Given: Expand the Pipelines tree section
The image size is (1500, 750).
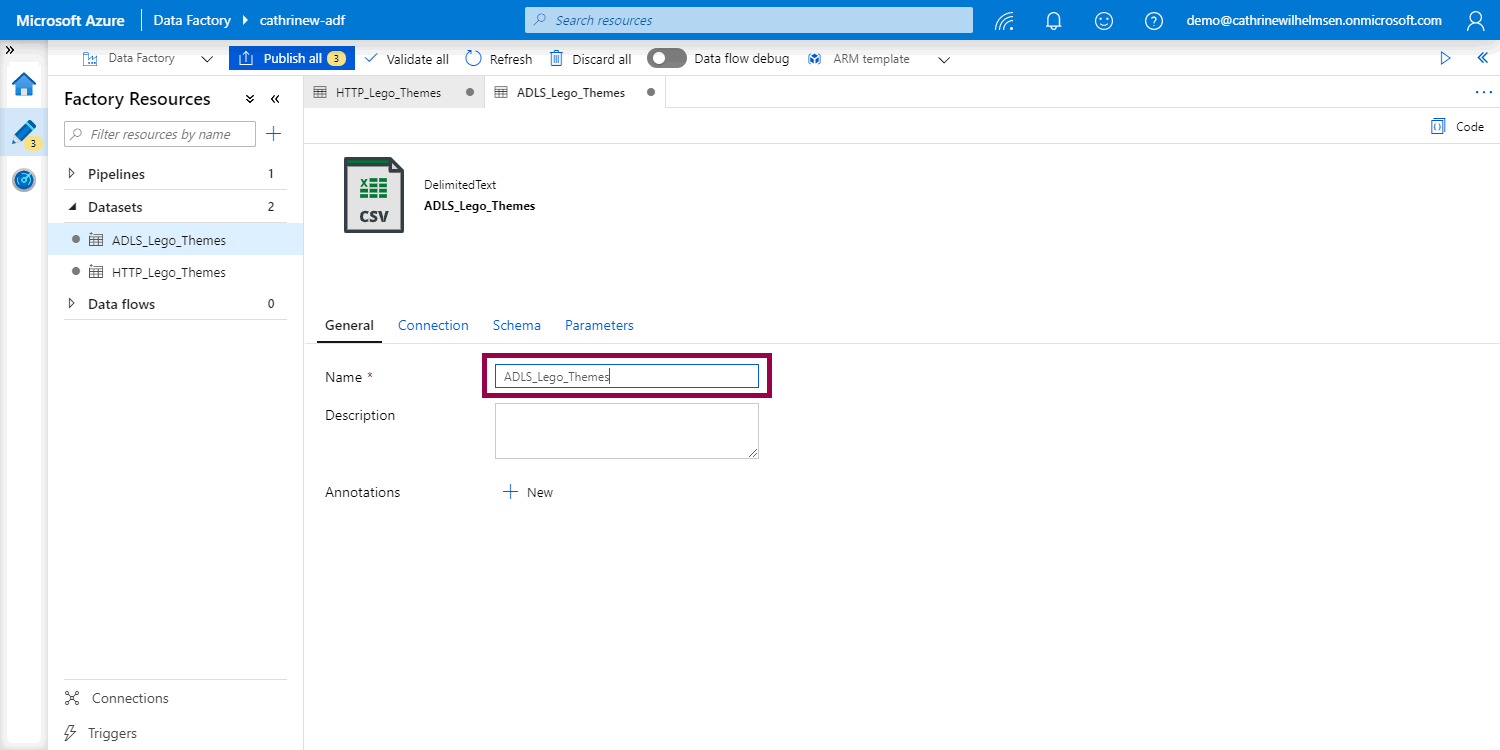Looking at the screenshot, I should pyautogui.click(x=72, y=174).
